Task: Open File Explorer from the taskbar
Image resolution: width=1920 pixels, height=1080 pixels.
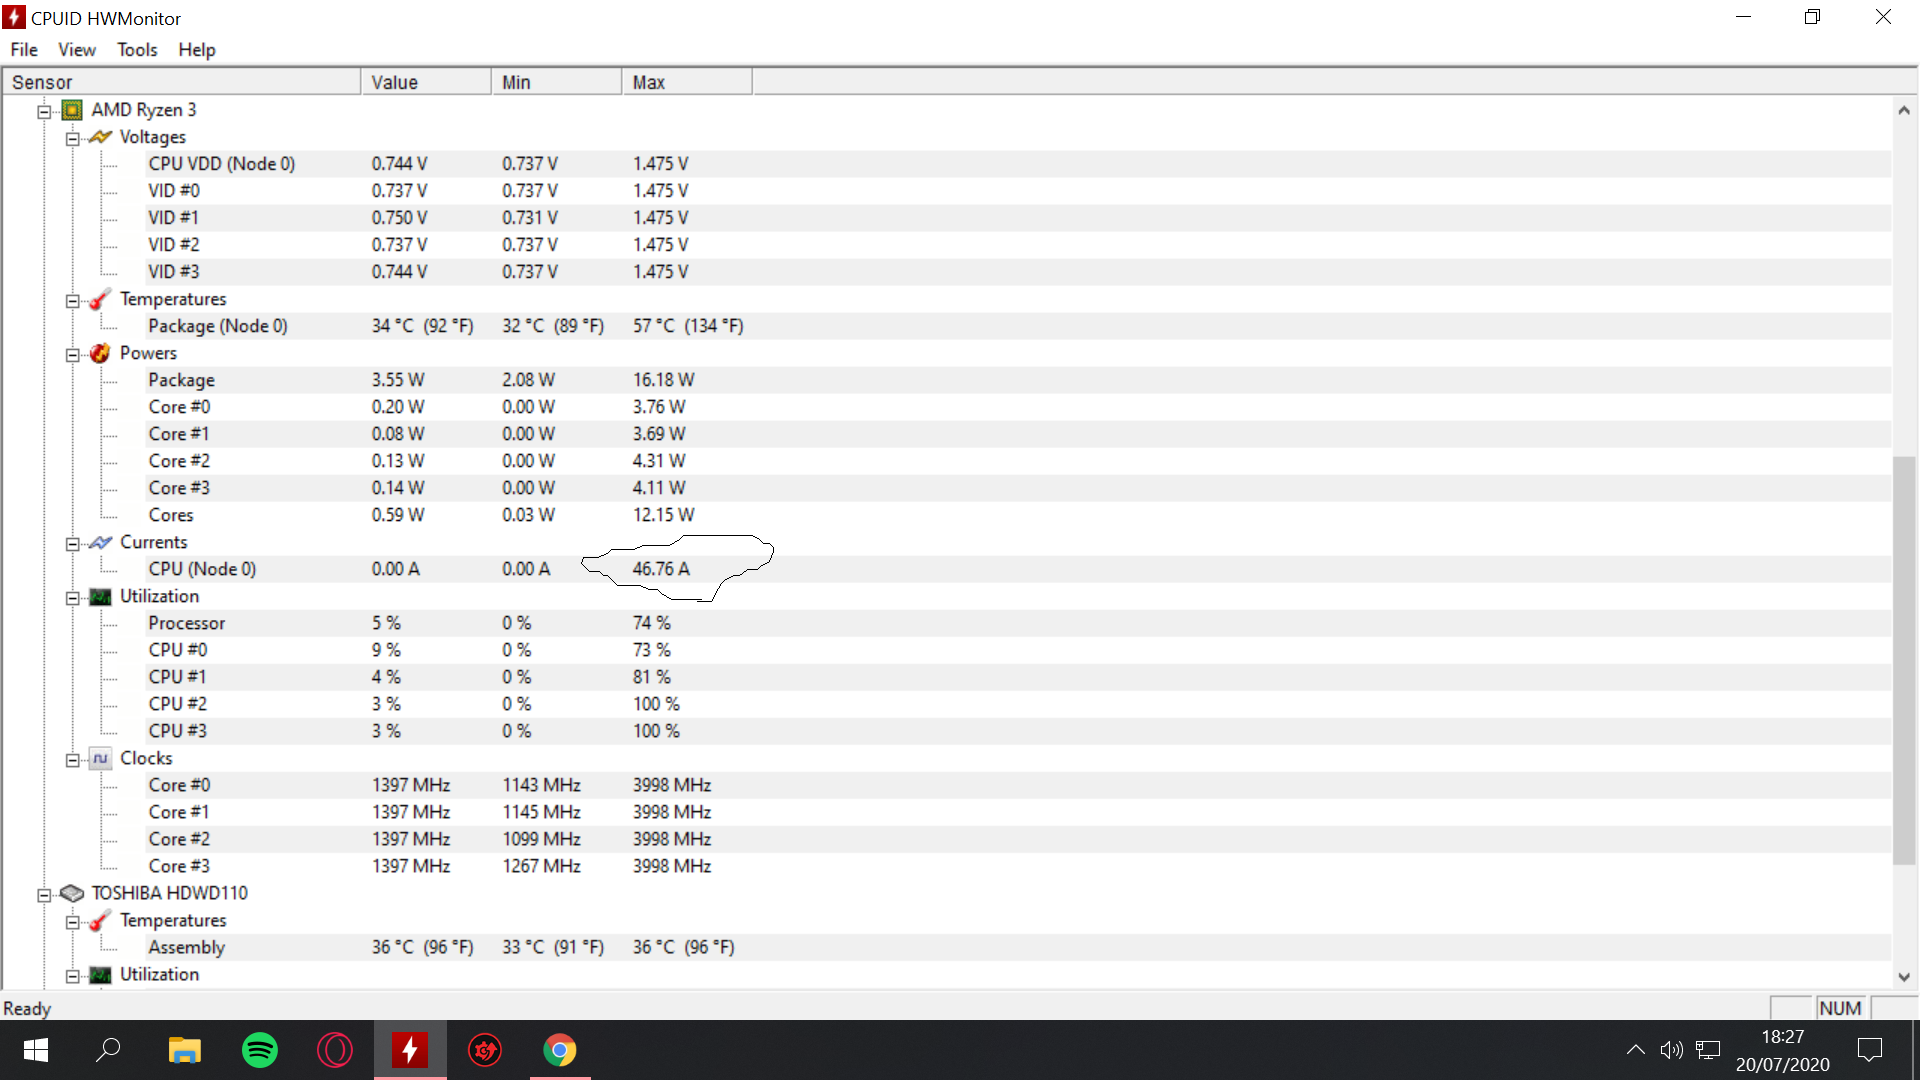Action: point(185,1050)
